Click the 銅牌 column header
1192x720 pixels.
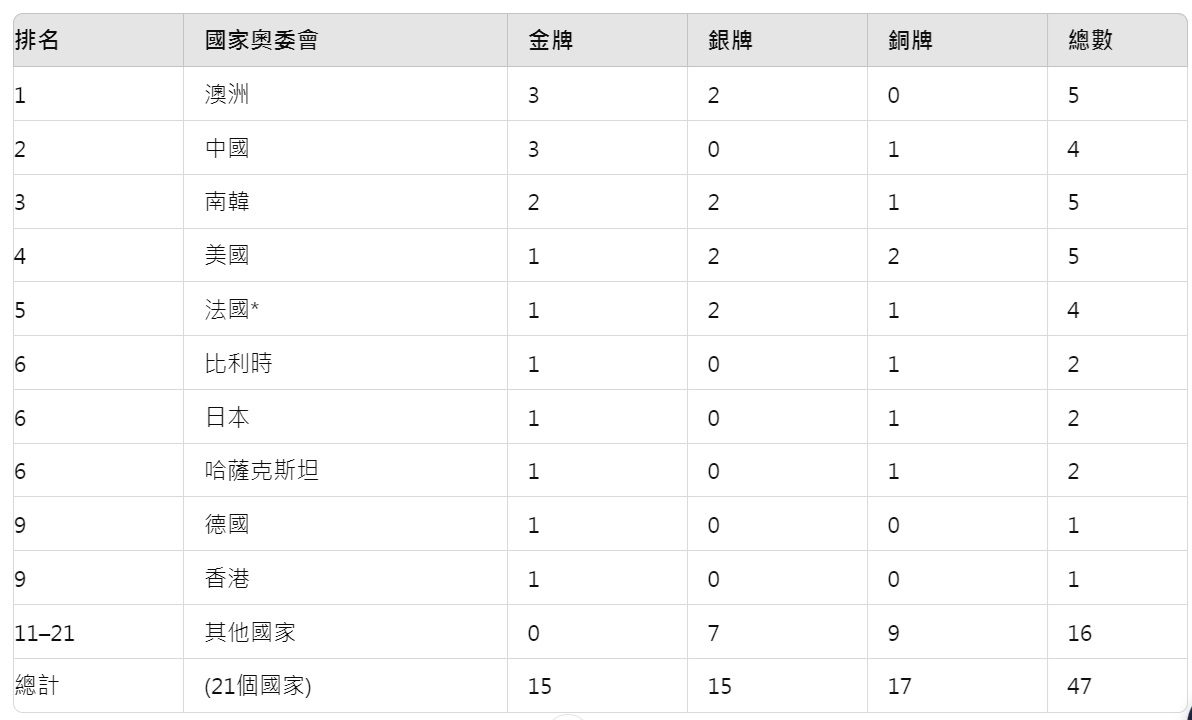pos(910,41)
